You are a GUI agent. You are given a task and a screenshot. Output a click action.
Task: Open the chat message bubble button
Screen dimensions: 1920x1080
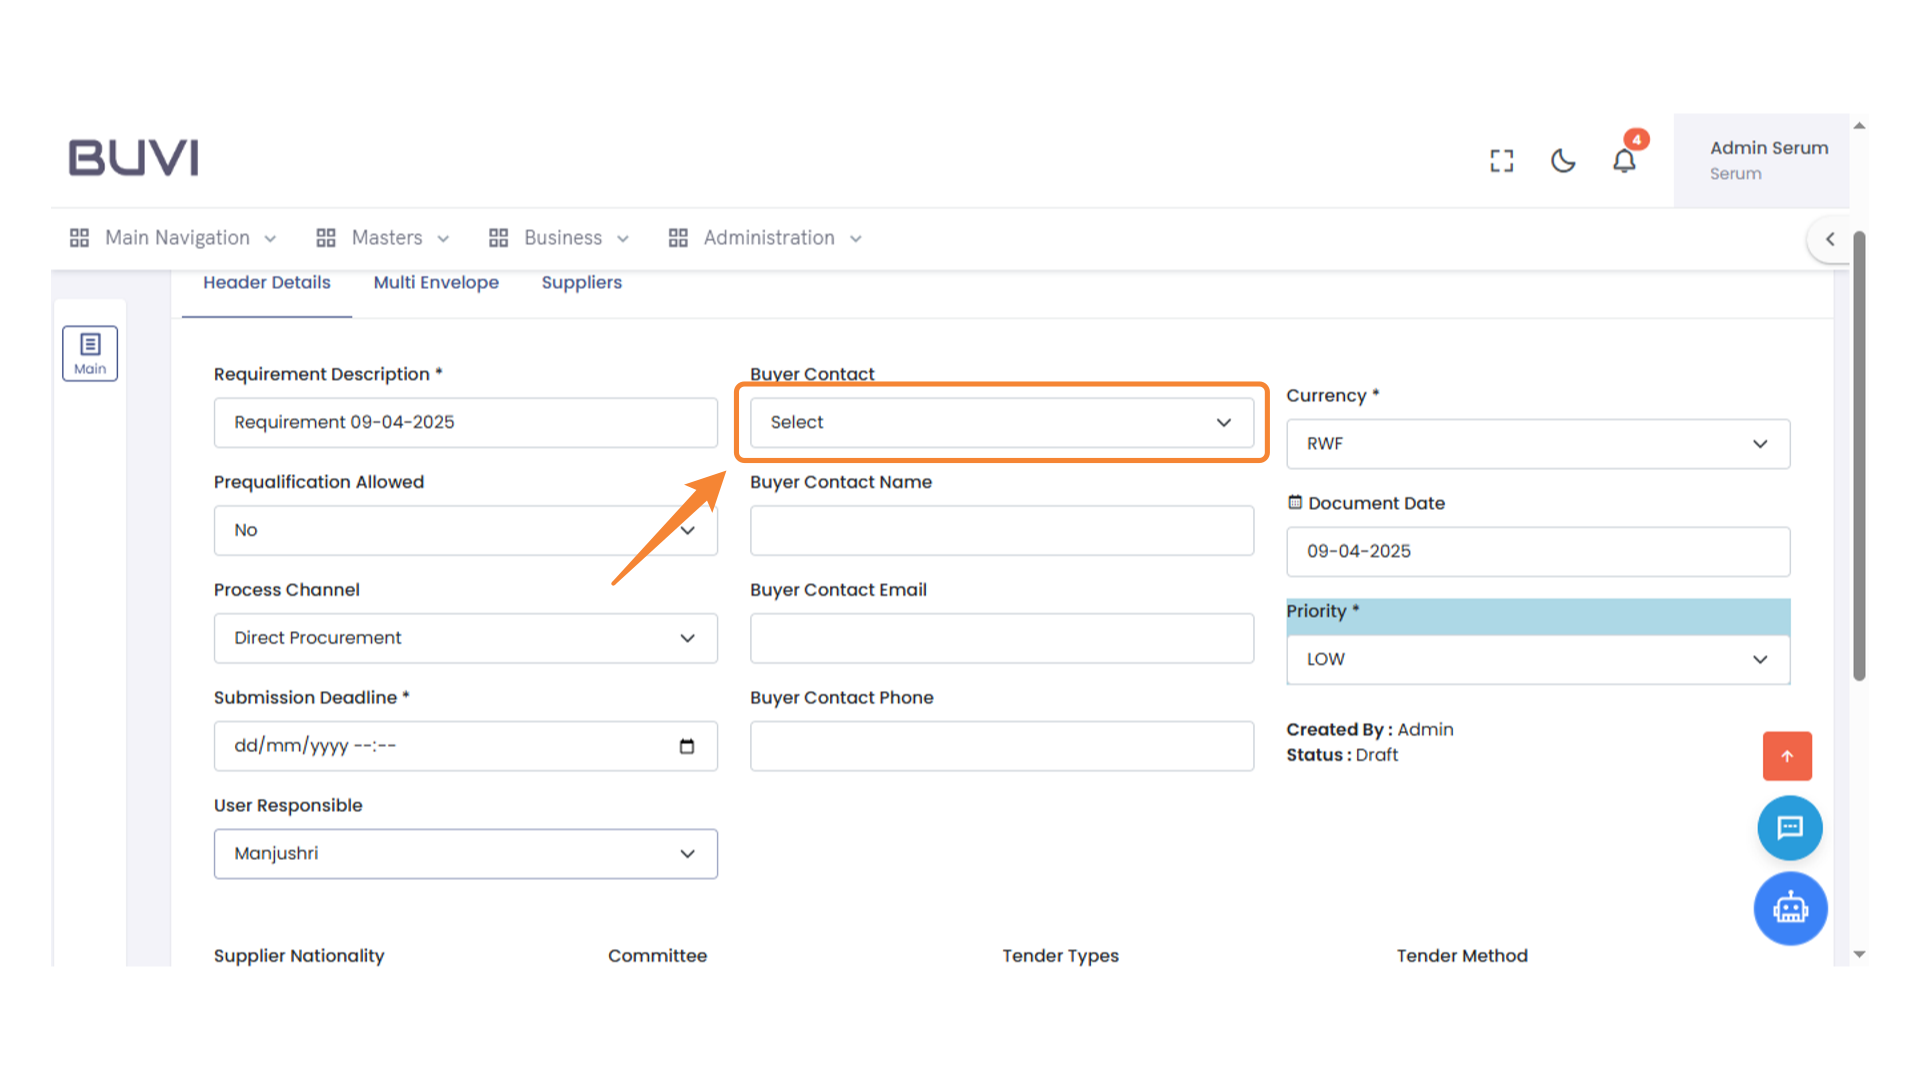click(x=1789, y=828)
